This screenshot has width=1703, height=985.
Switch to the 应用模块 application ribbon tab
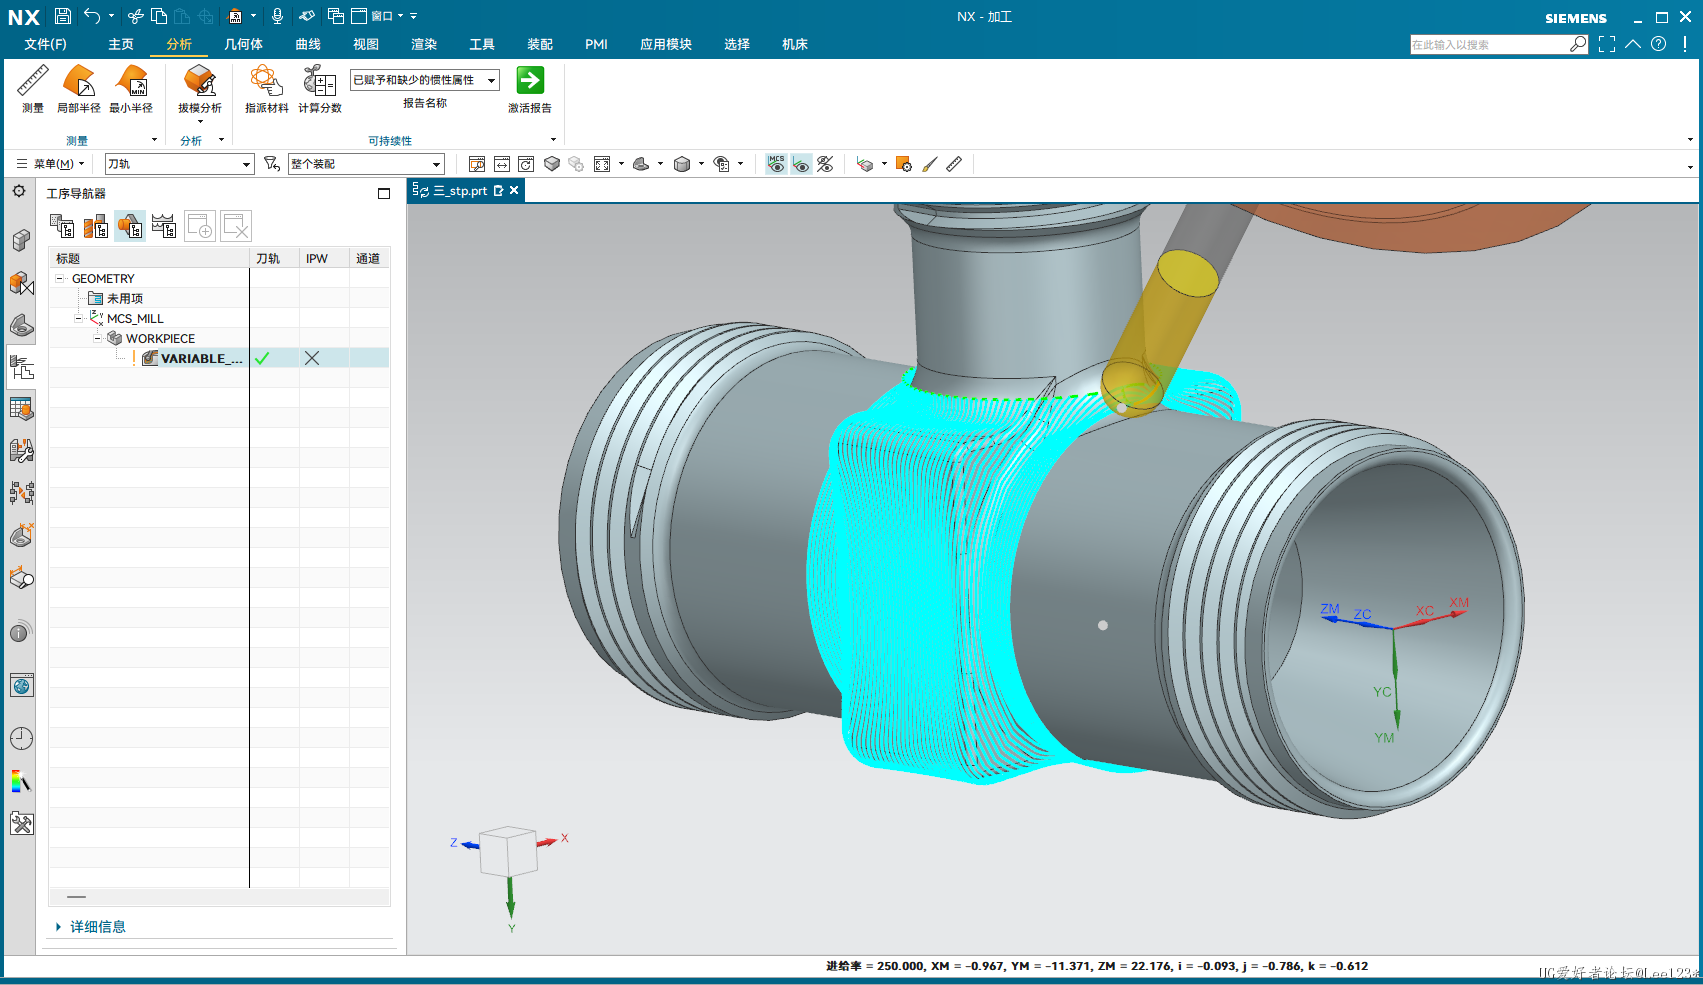coord(666,44)
